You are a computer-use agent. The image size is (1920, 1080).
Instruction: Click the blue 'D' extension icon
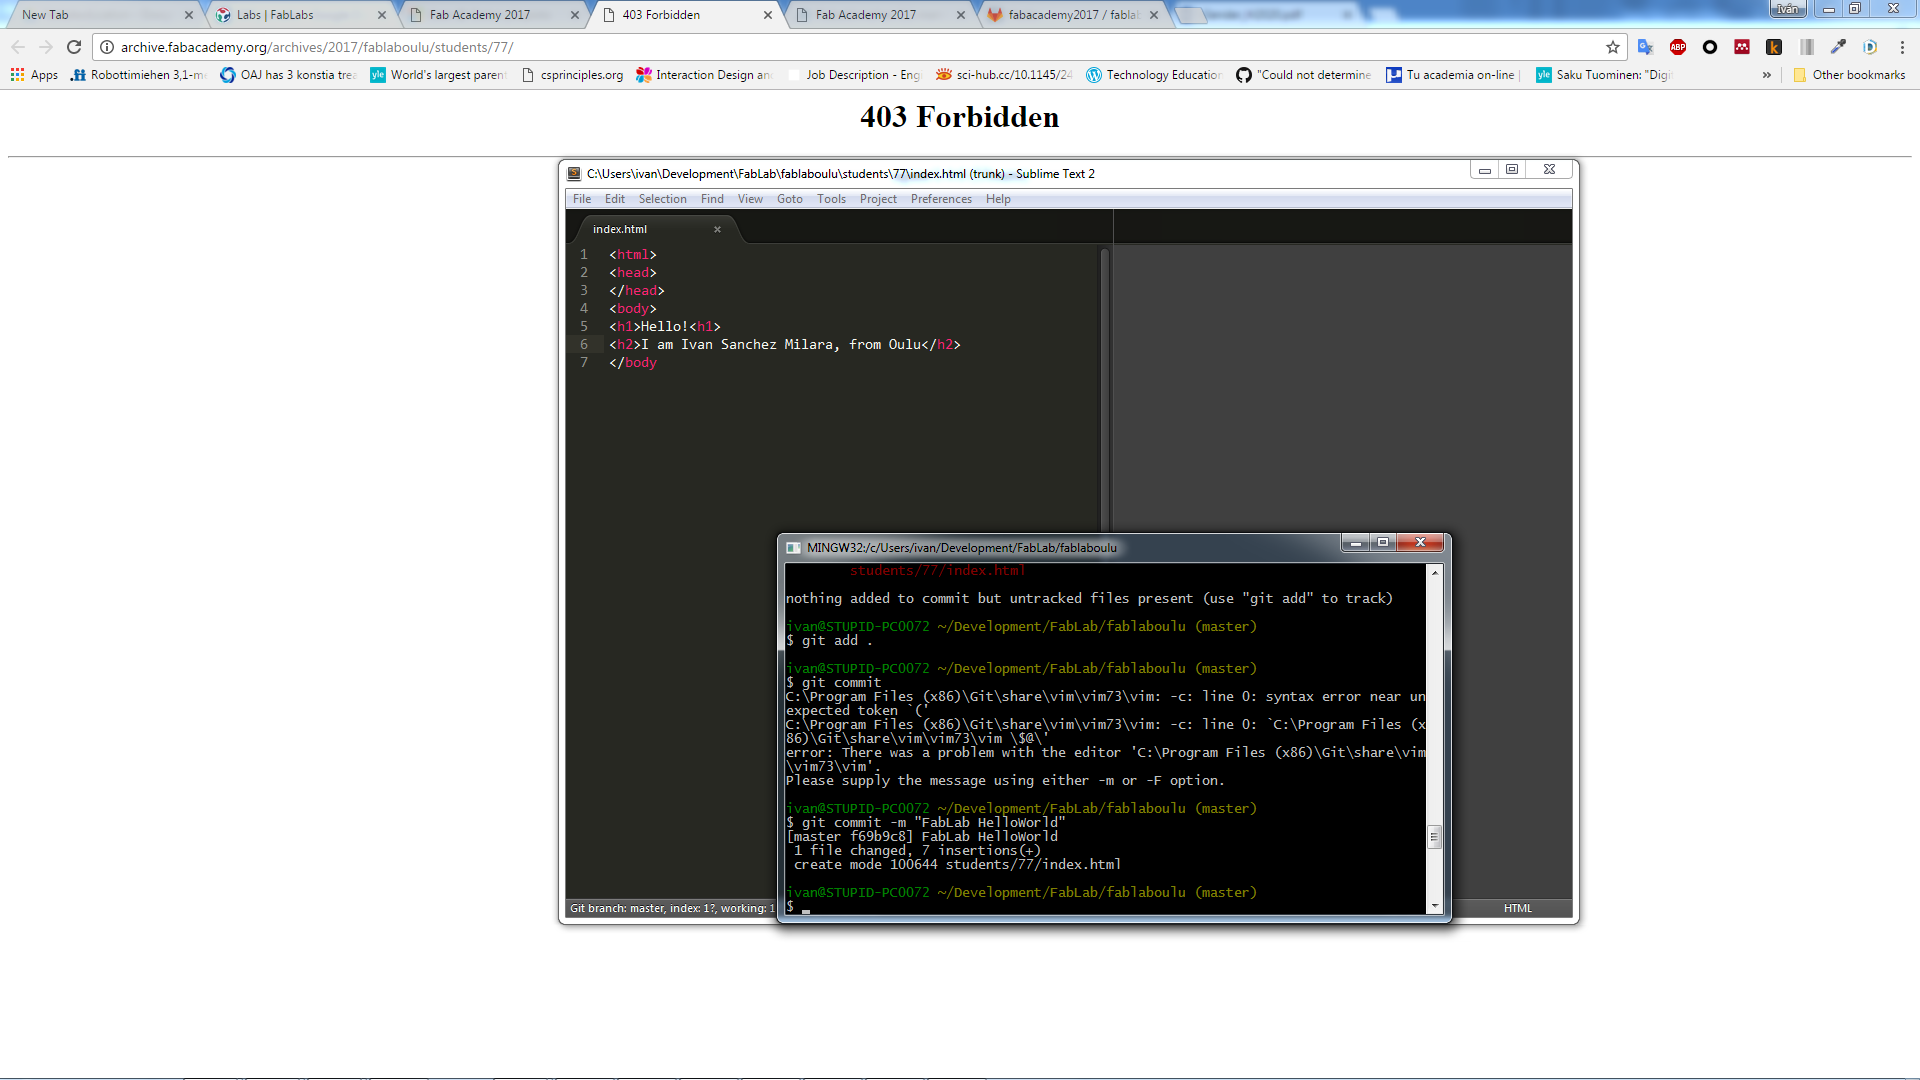[1870, 47]
